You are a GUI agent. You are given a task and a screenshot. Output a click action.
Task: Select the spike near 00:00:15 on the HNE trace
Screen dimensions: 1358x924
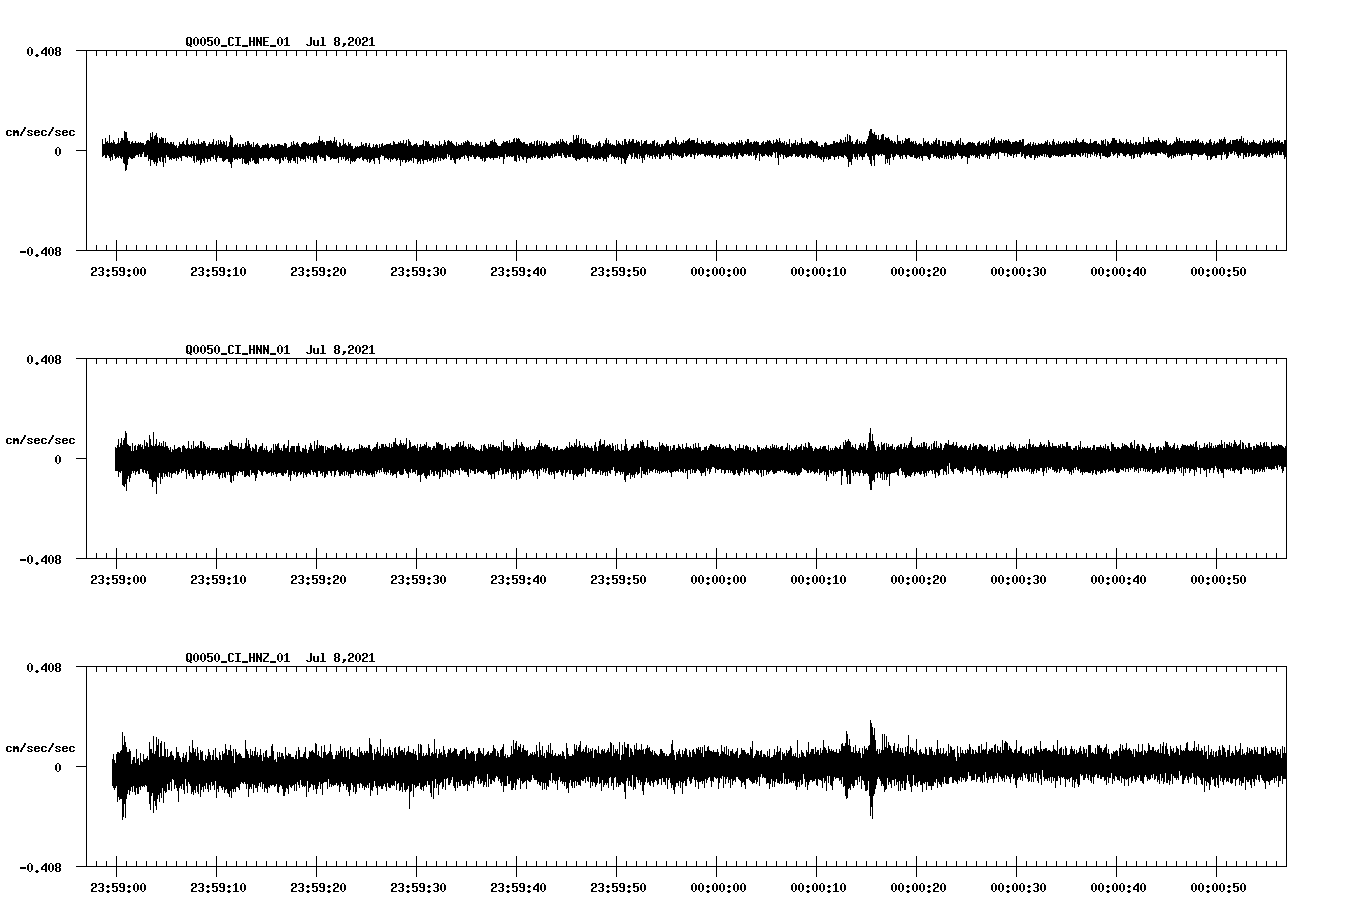(871, 140)
